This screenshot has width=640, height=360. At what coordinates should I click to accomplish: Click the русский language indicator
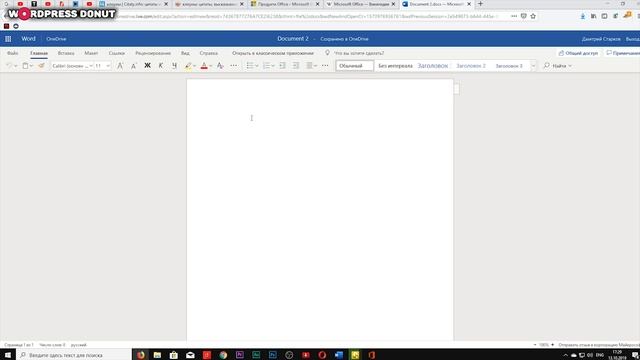(79, 345)
